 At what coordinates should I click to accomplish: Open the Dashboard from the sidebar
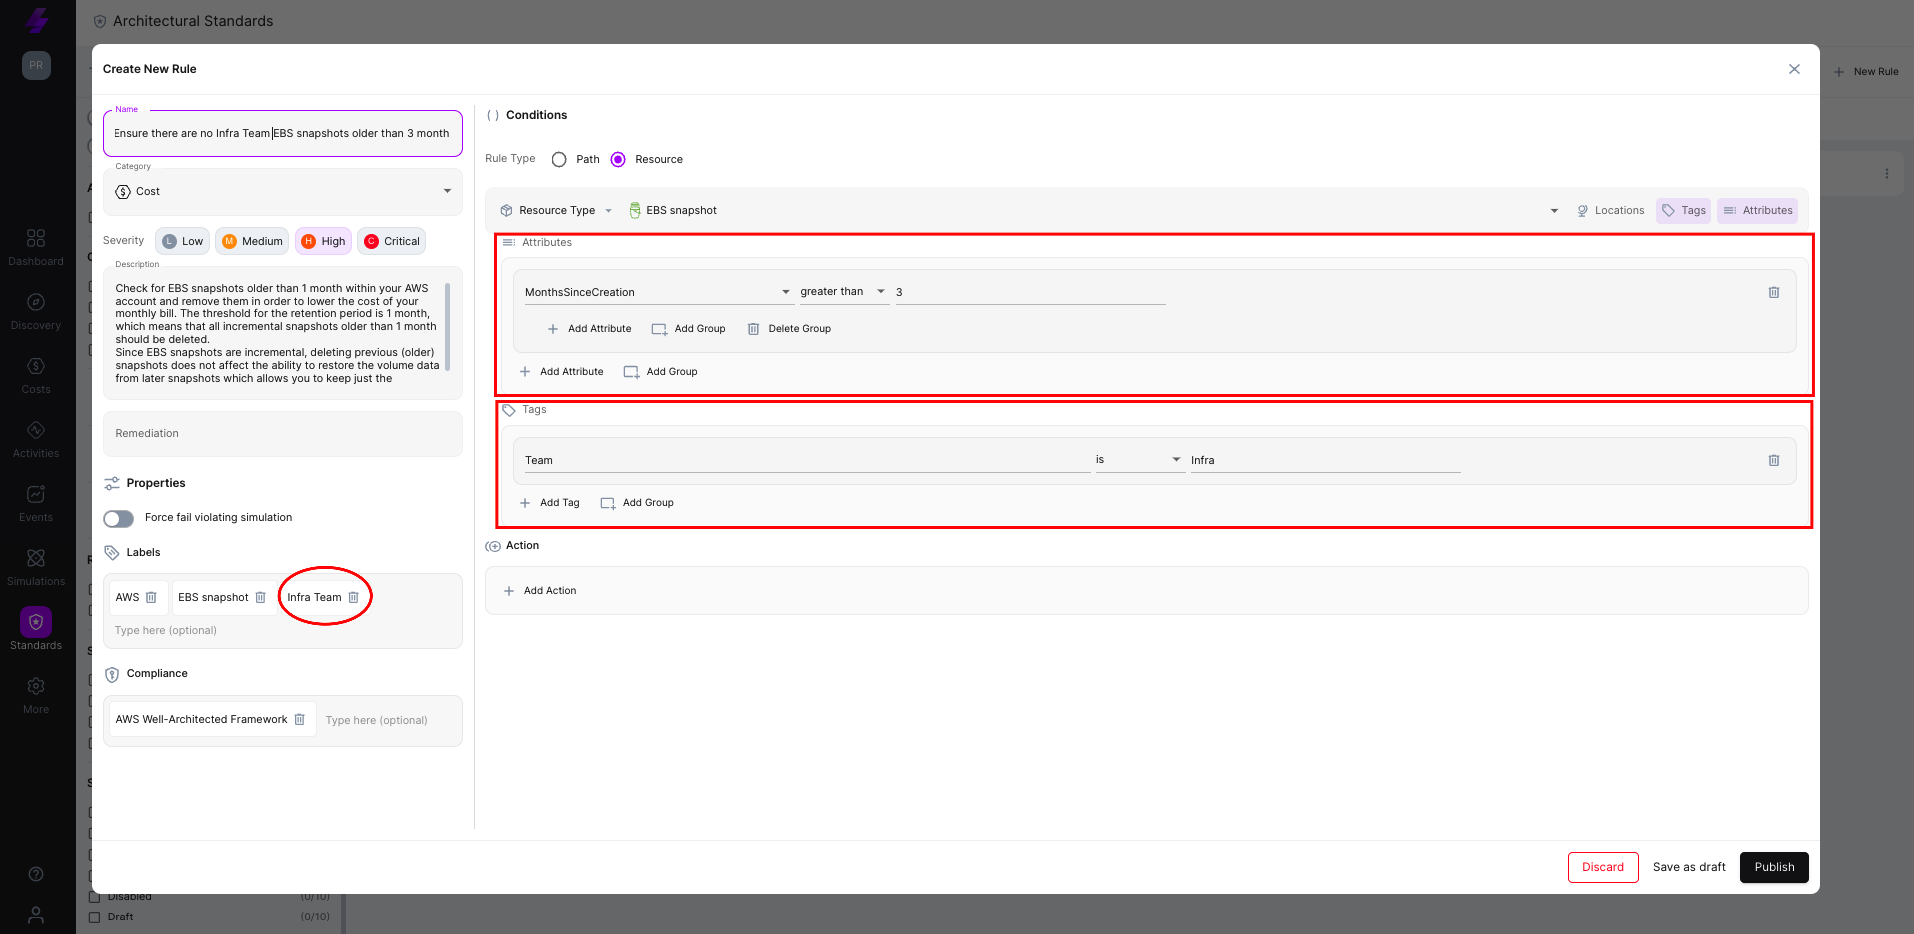coord(36,244)
